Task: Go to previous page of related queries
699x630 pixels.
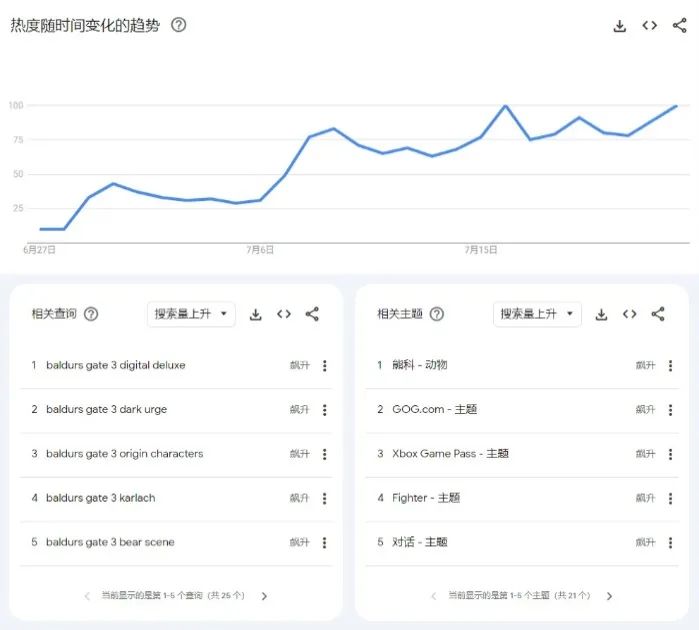Action: click(87, 596)
